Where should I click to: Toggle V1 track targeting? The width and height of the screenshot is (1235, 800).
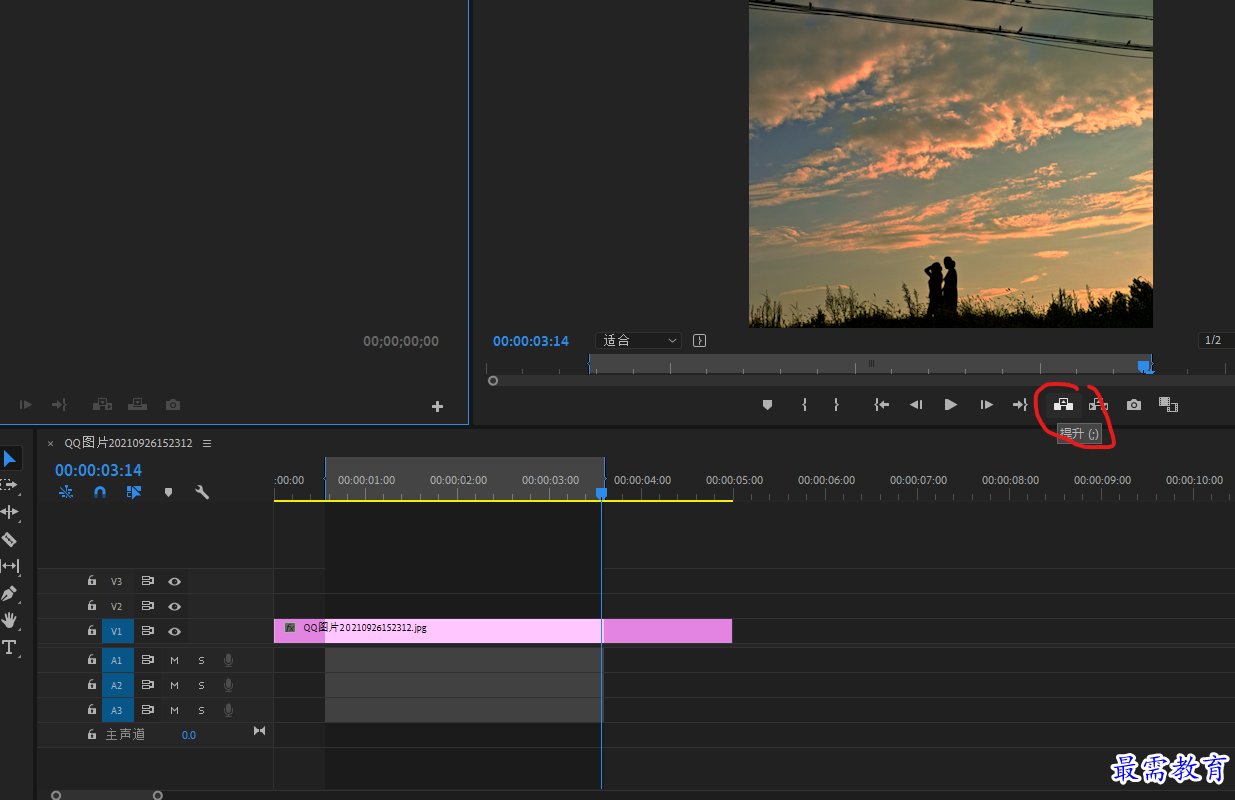(117, 631)
